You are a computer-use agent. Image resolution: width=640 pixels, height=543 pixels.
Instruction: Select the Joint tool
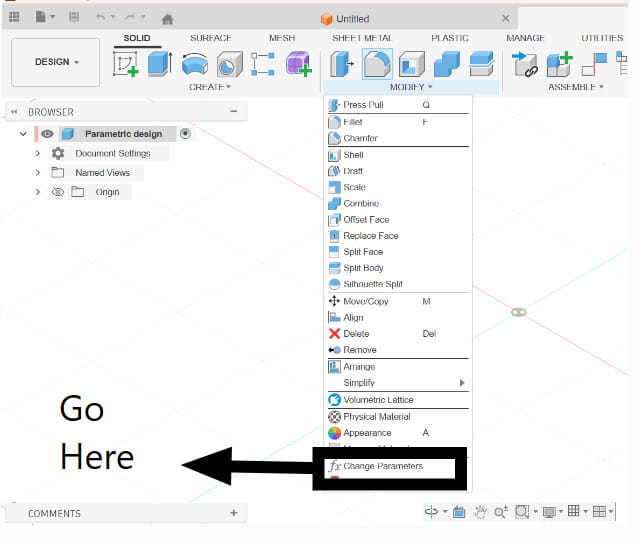click(594, 64)
